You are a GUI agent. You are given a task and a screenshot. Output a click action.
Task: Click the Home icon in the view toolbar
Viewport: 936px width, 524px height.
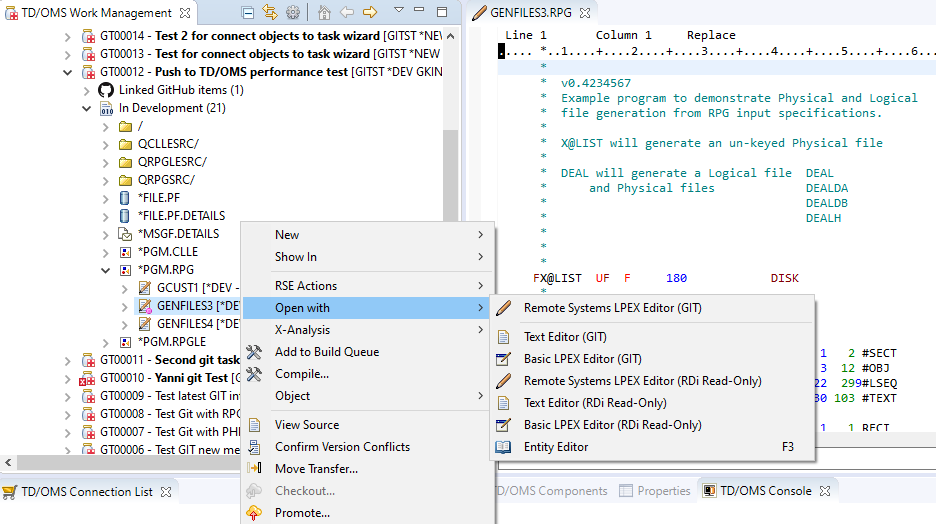click(323, 12)
